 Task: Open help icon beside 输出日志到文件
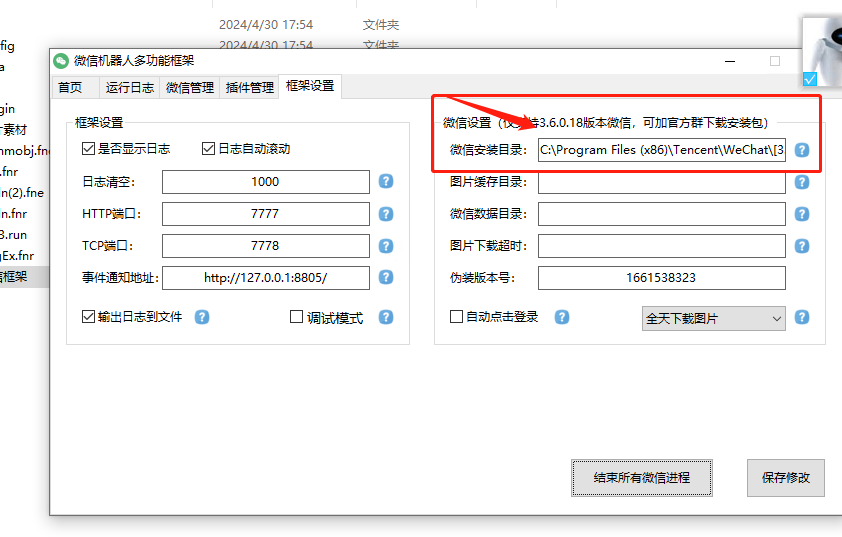(x=202, y=317)
